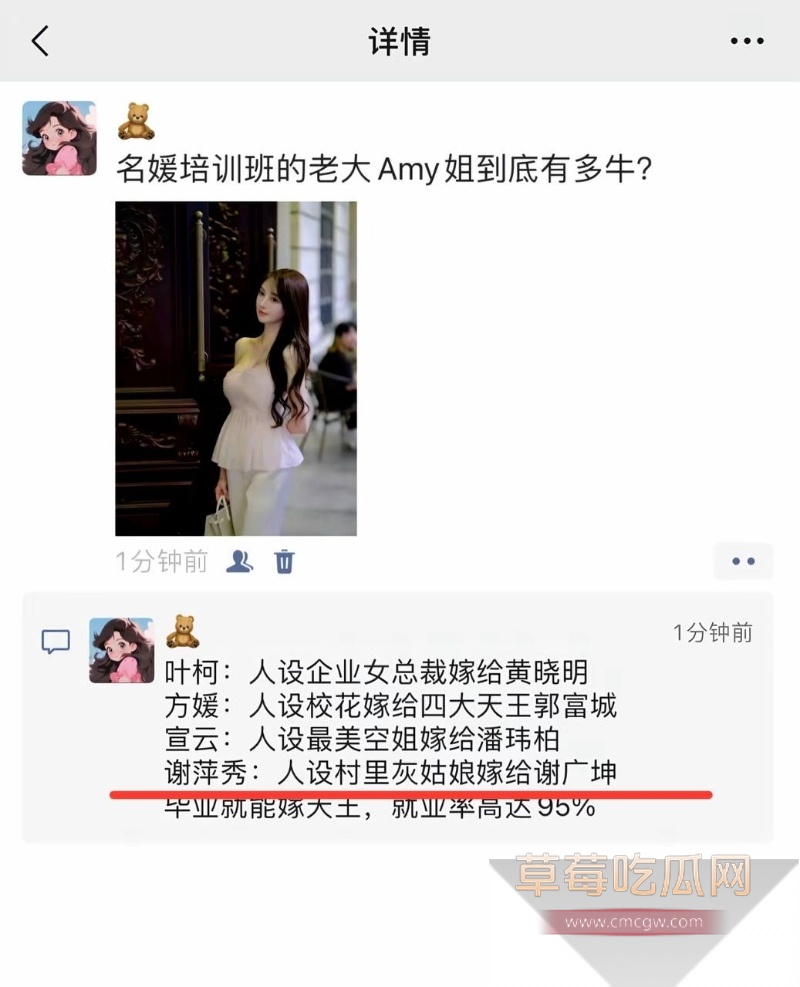Image resolution: width=800 pixels, height=987 pixels.
Task: Tap the teddy bear name above comment
Action: pos(183,632)
